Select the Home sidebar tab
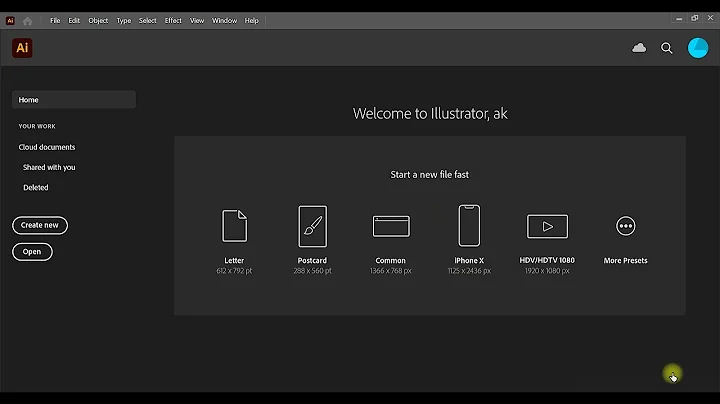 74,100
